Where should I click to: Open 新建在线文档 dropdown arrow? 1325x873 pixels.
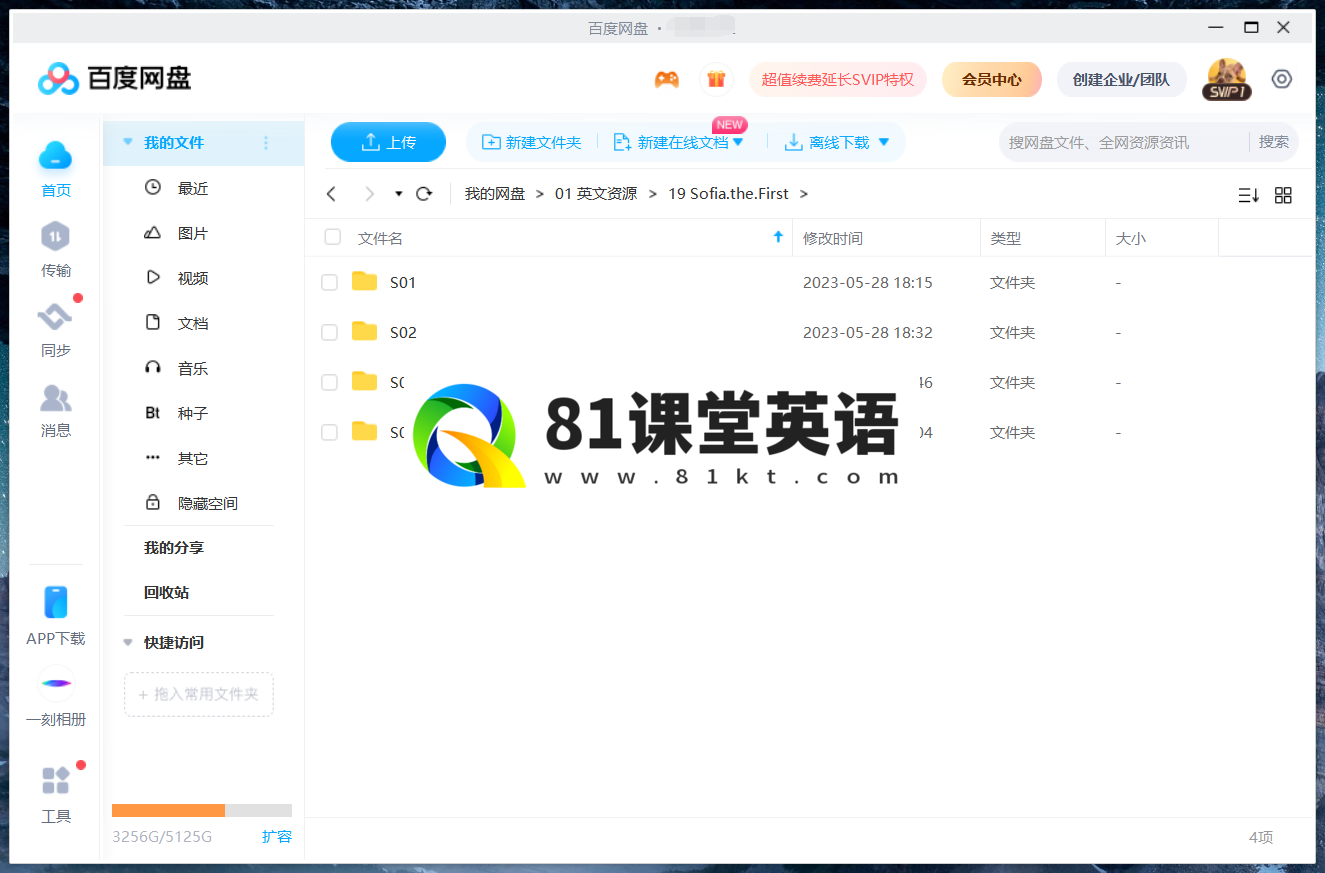click(738, 142)
